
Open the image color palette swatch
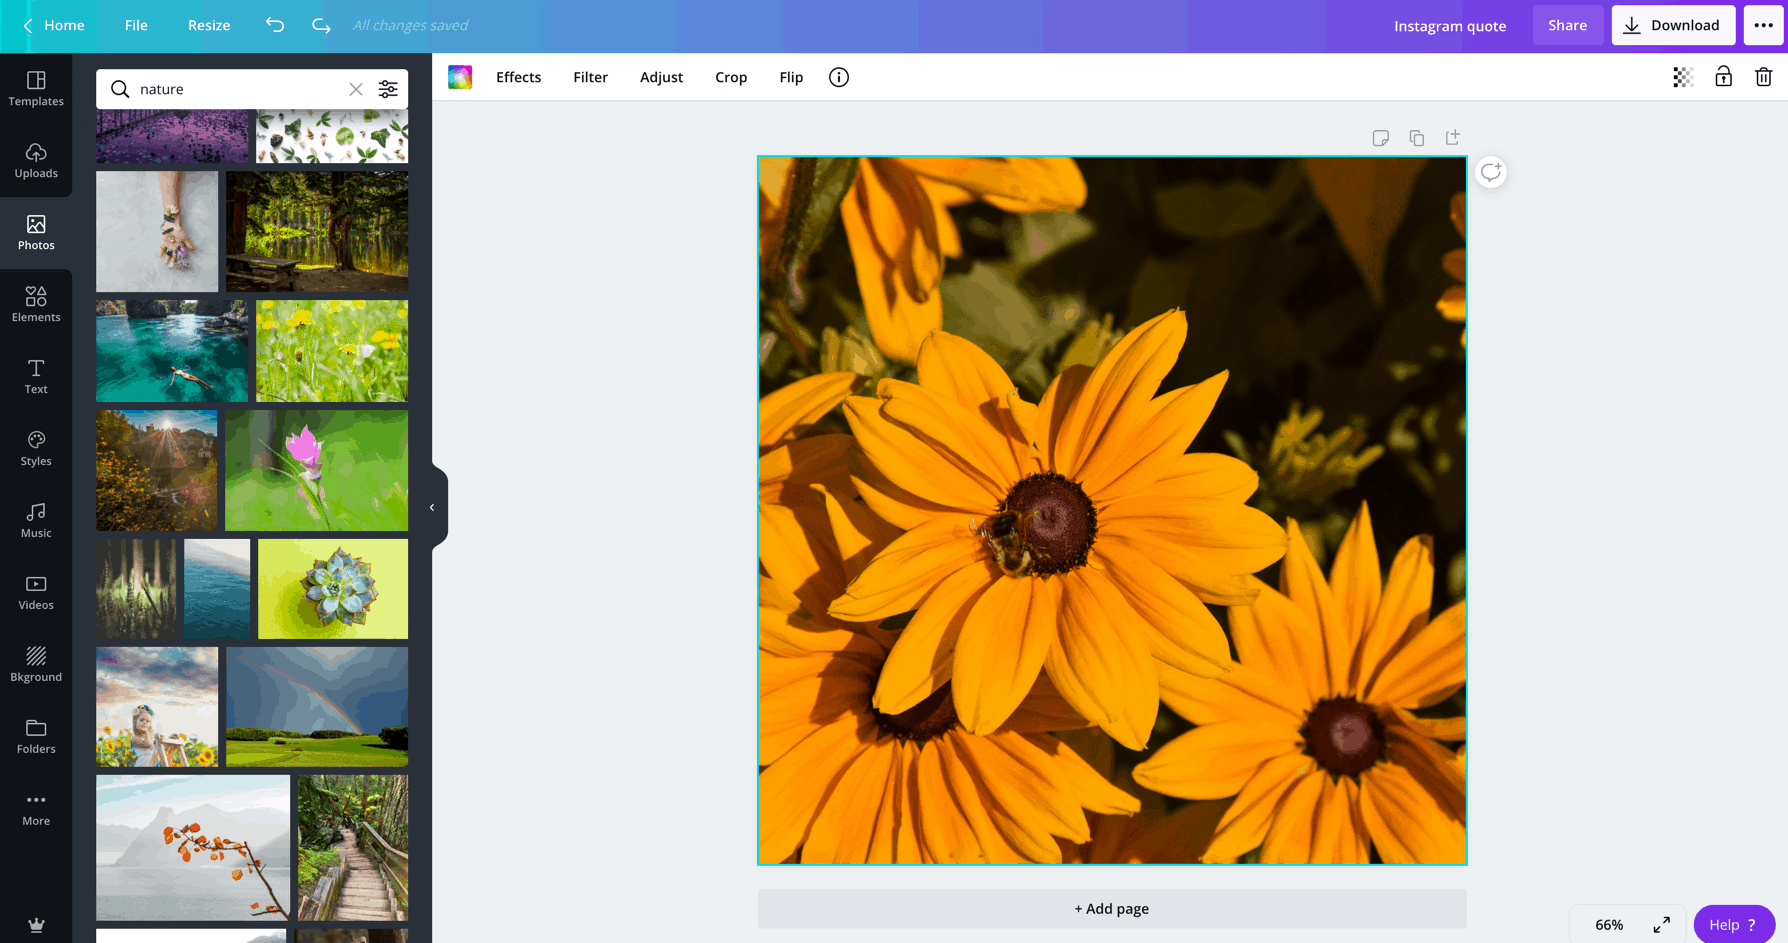(x=460, y=77)
